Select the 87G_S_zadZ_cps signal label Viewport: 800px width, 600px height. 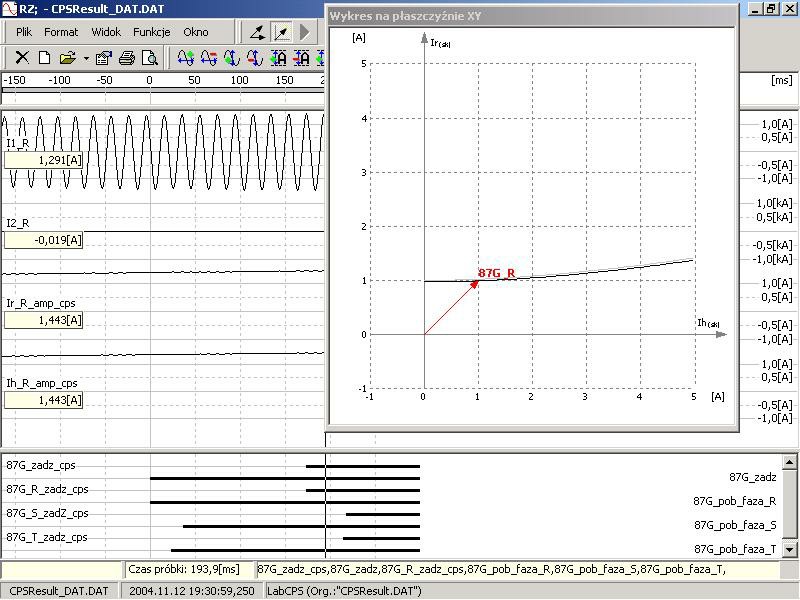[47, 513]
